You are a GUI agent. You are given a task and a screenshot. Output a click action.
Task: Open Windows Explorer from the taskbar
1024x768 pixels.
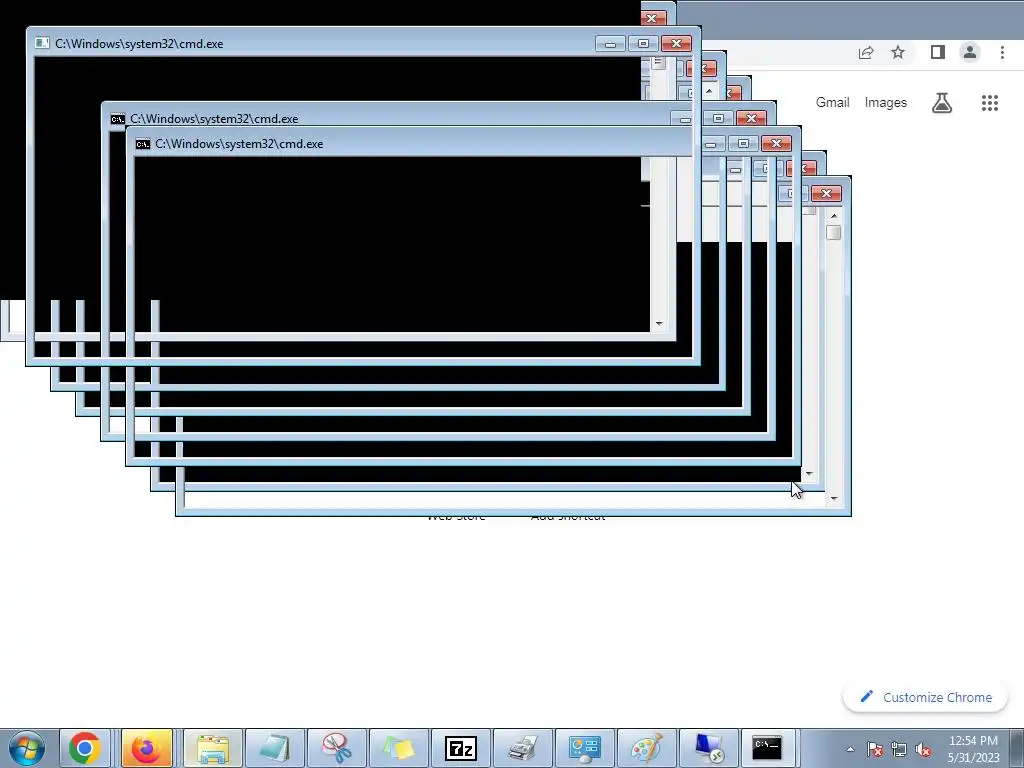pyautogui.click(x=213, y=748)
